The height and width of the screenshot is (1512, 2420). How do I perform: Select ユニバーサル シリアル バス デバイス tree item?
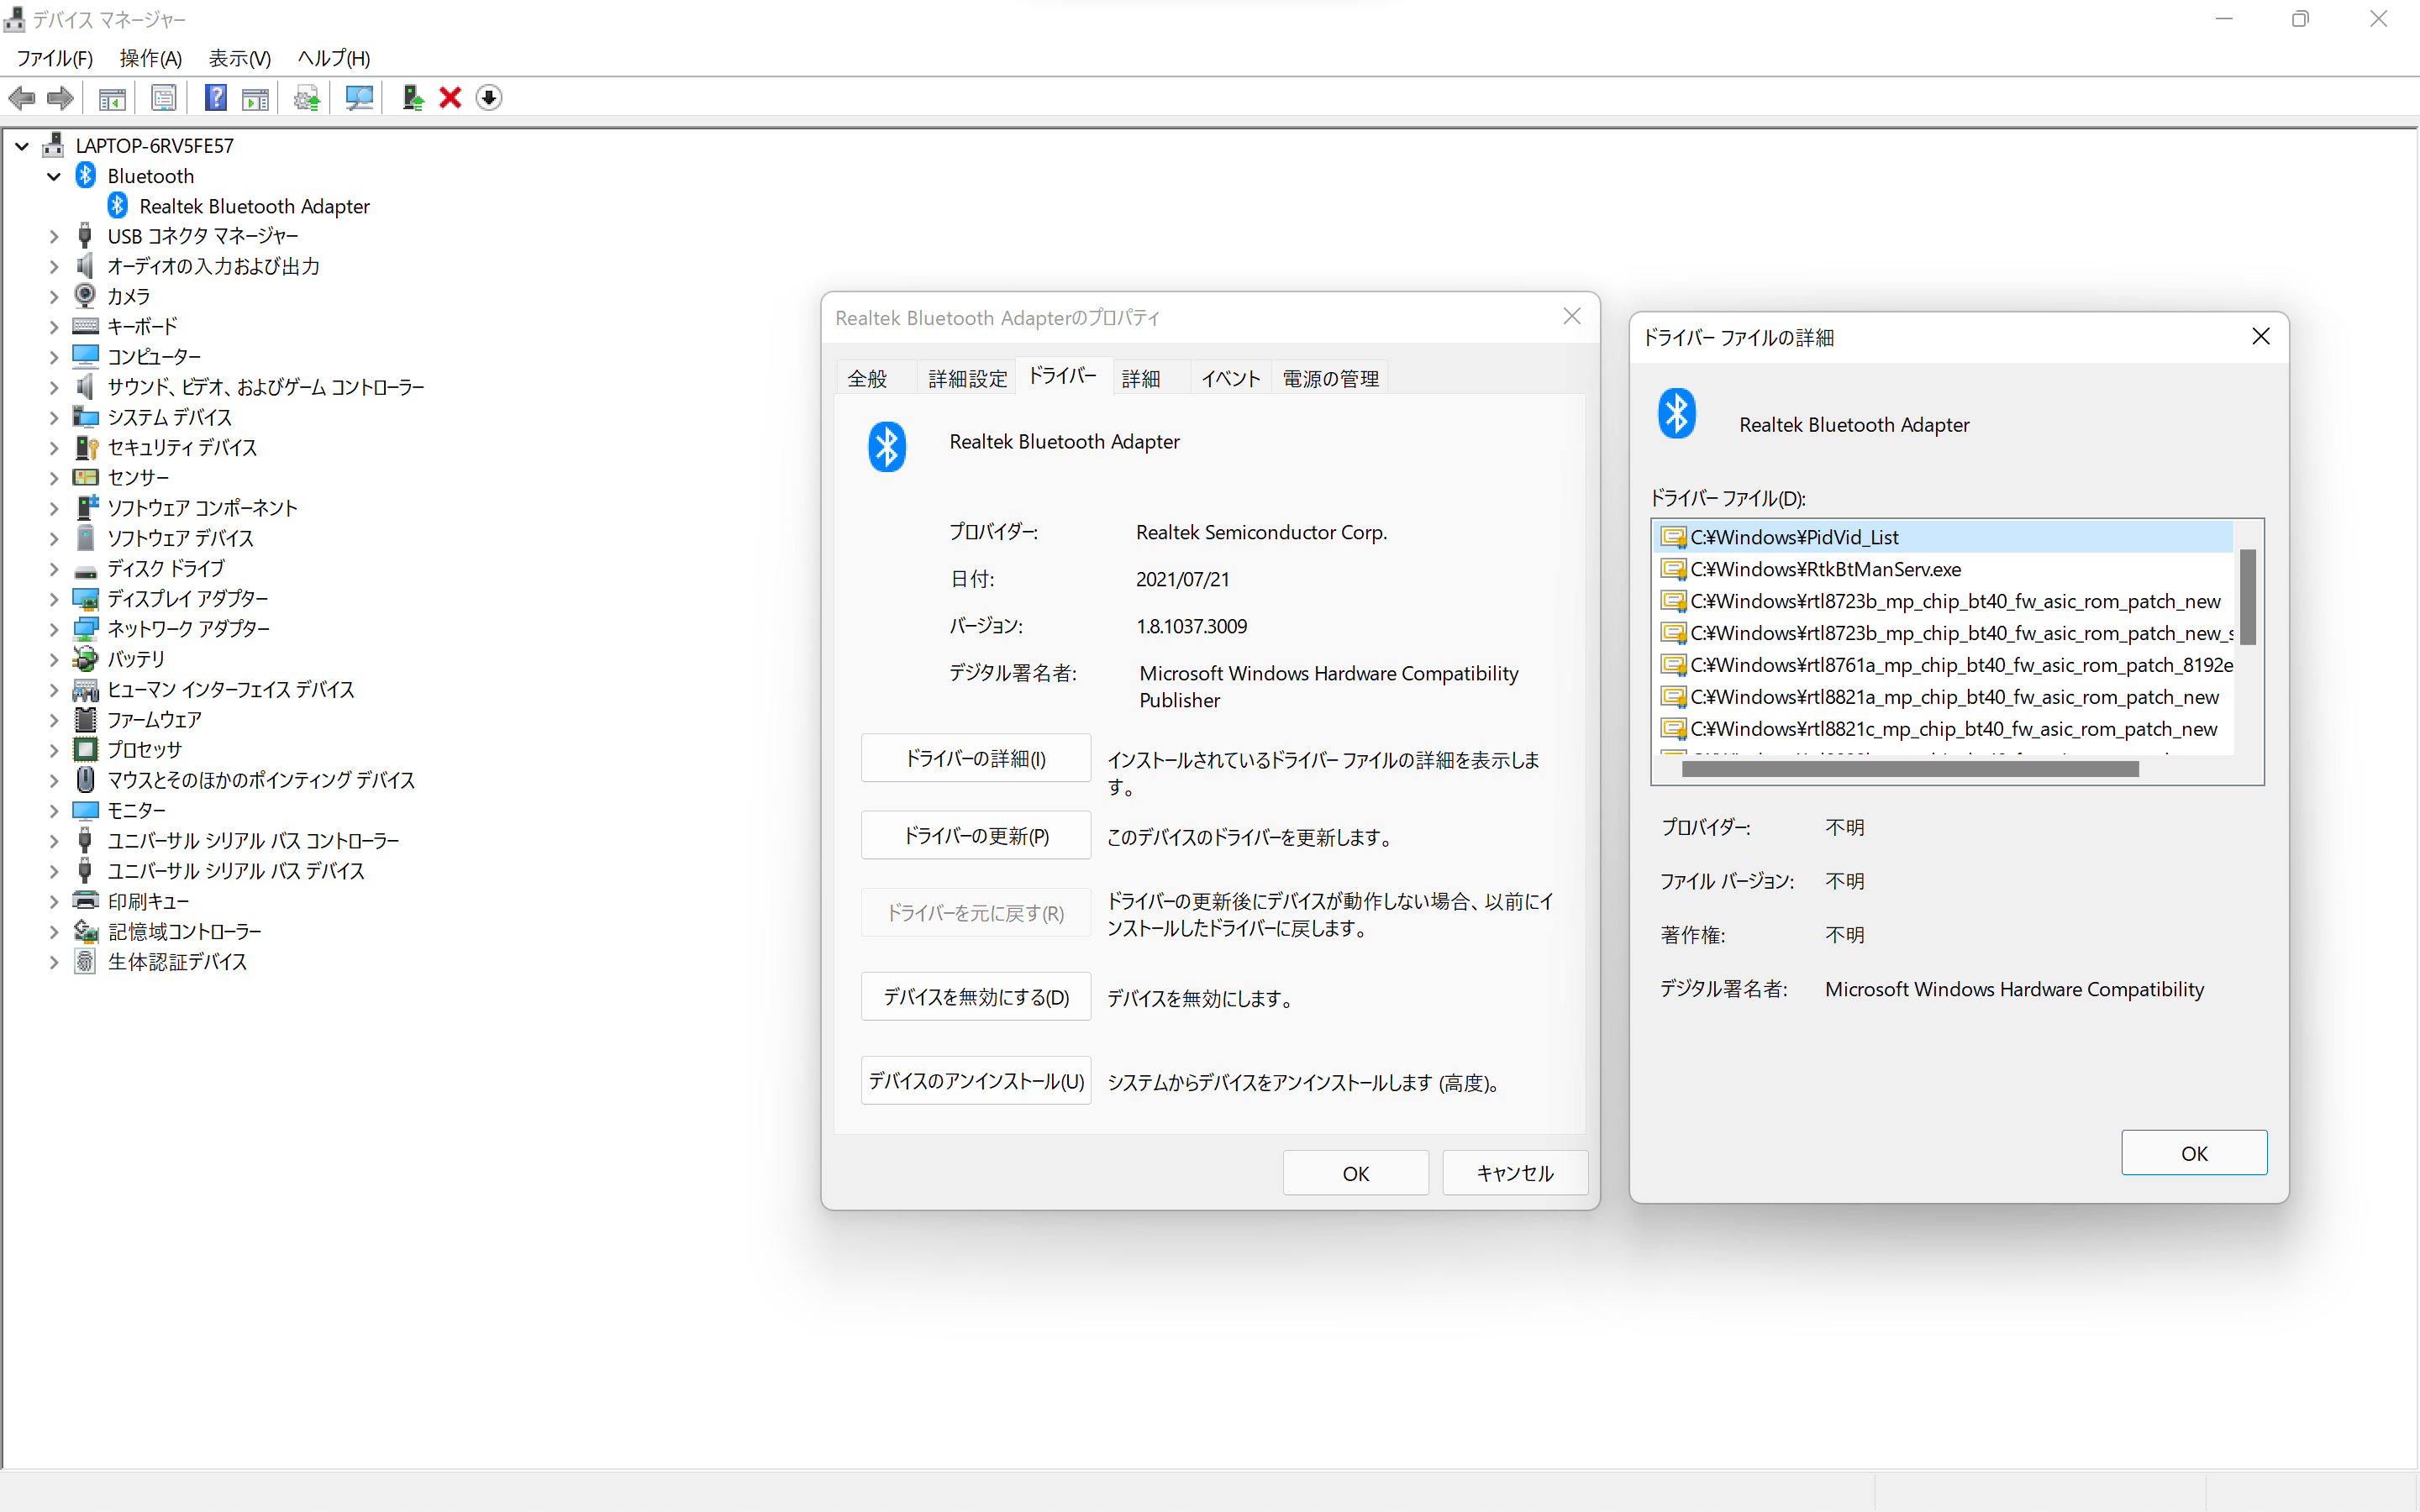click(236, 871)
